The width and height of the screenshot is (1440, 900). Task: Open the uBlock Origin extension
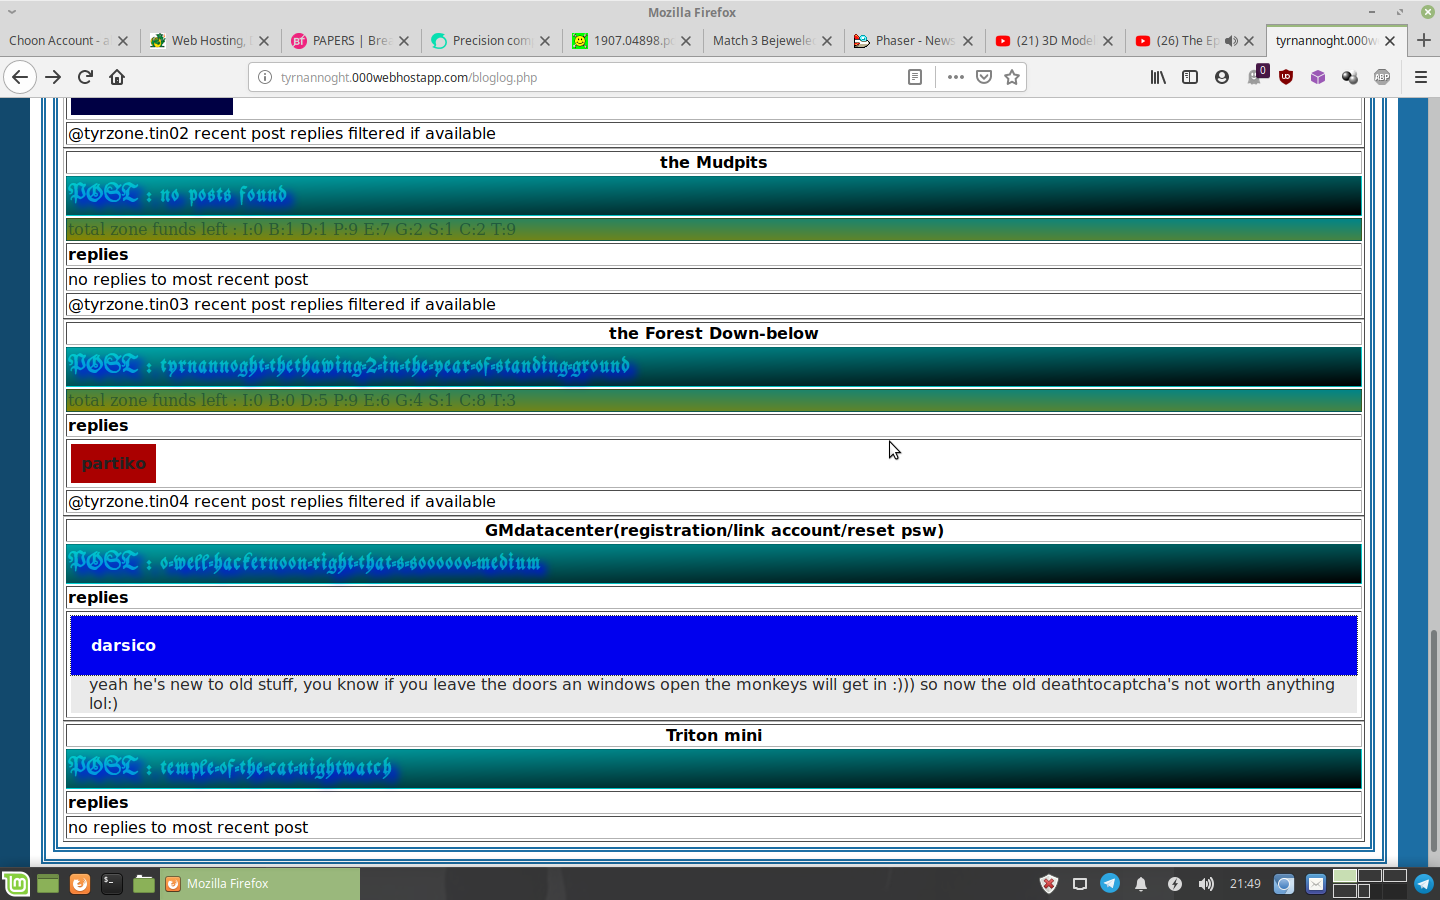[x=1286, y=77]
